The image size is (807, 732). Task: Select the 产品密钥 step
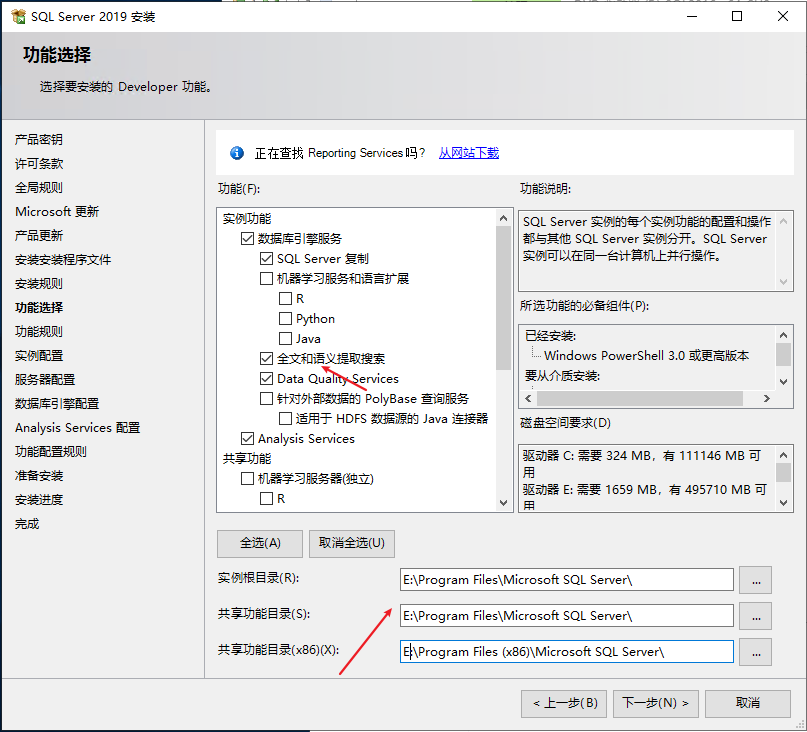(39, 140)
